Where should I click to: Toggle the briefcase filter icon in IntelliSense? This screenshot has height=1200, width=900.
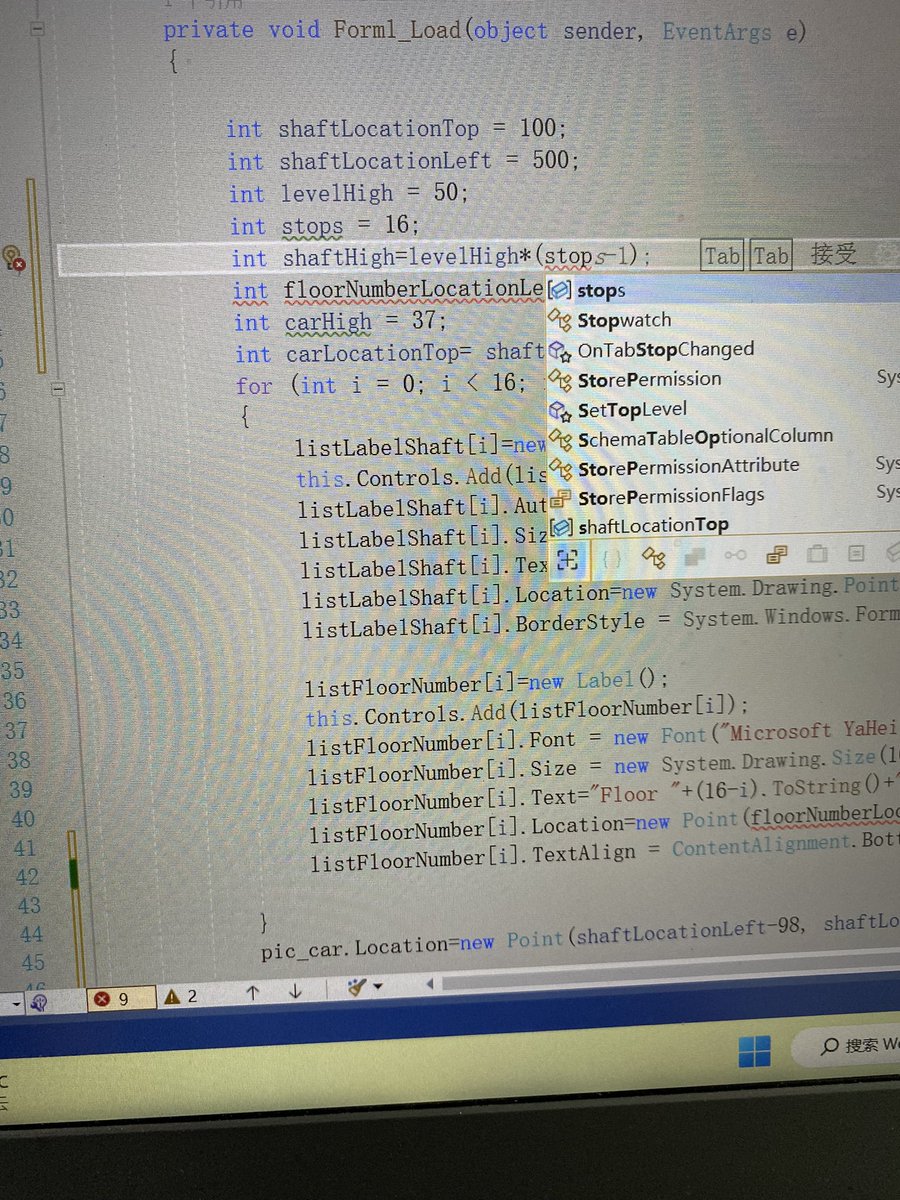coord(816,553)
